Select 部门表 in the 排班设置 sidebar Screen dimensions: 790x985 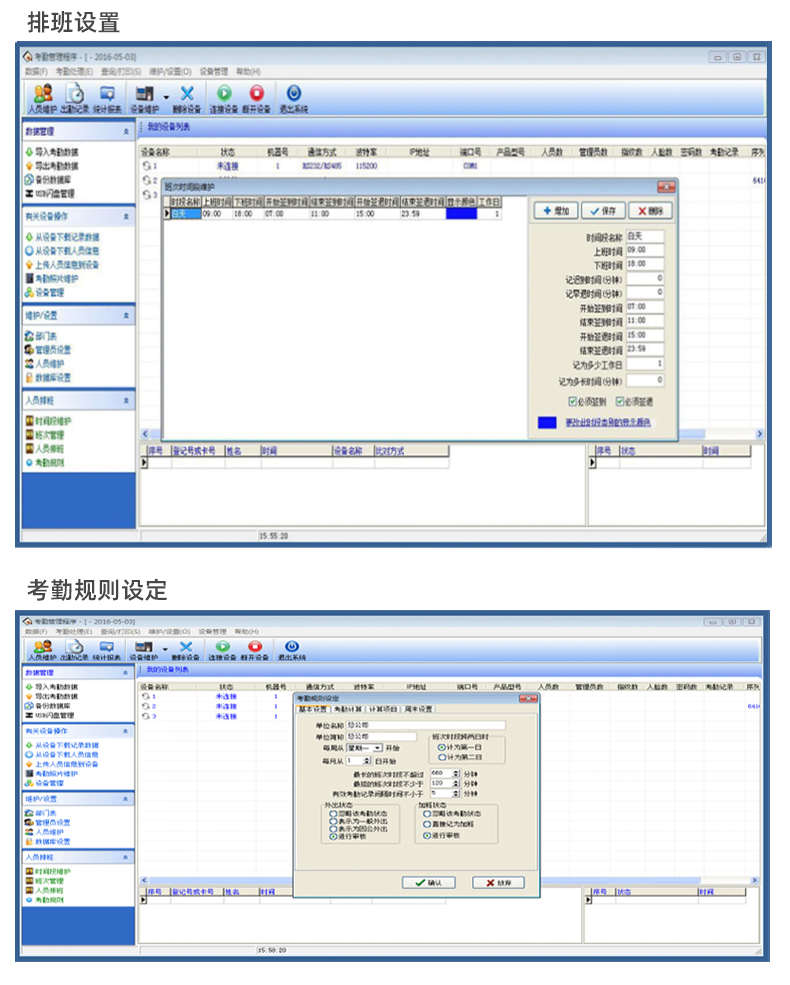[41, 336]
